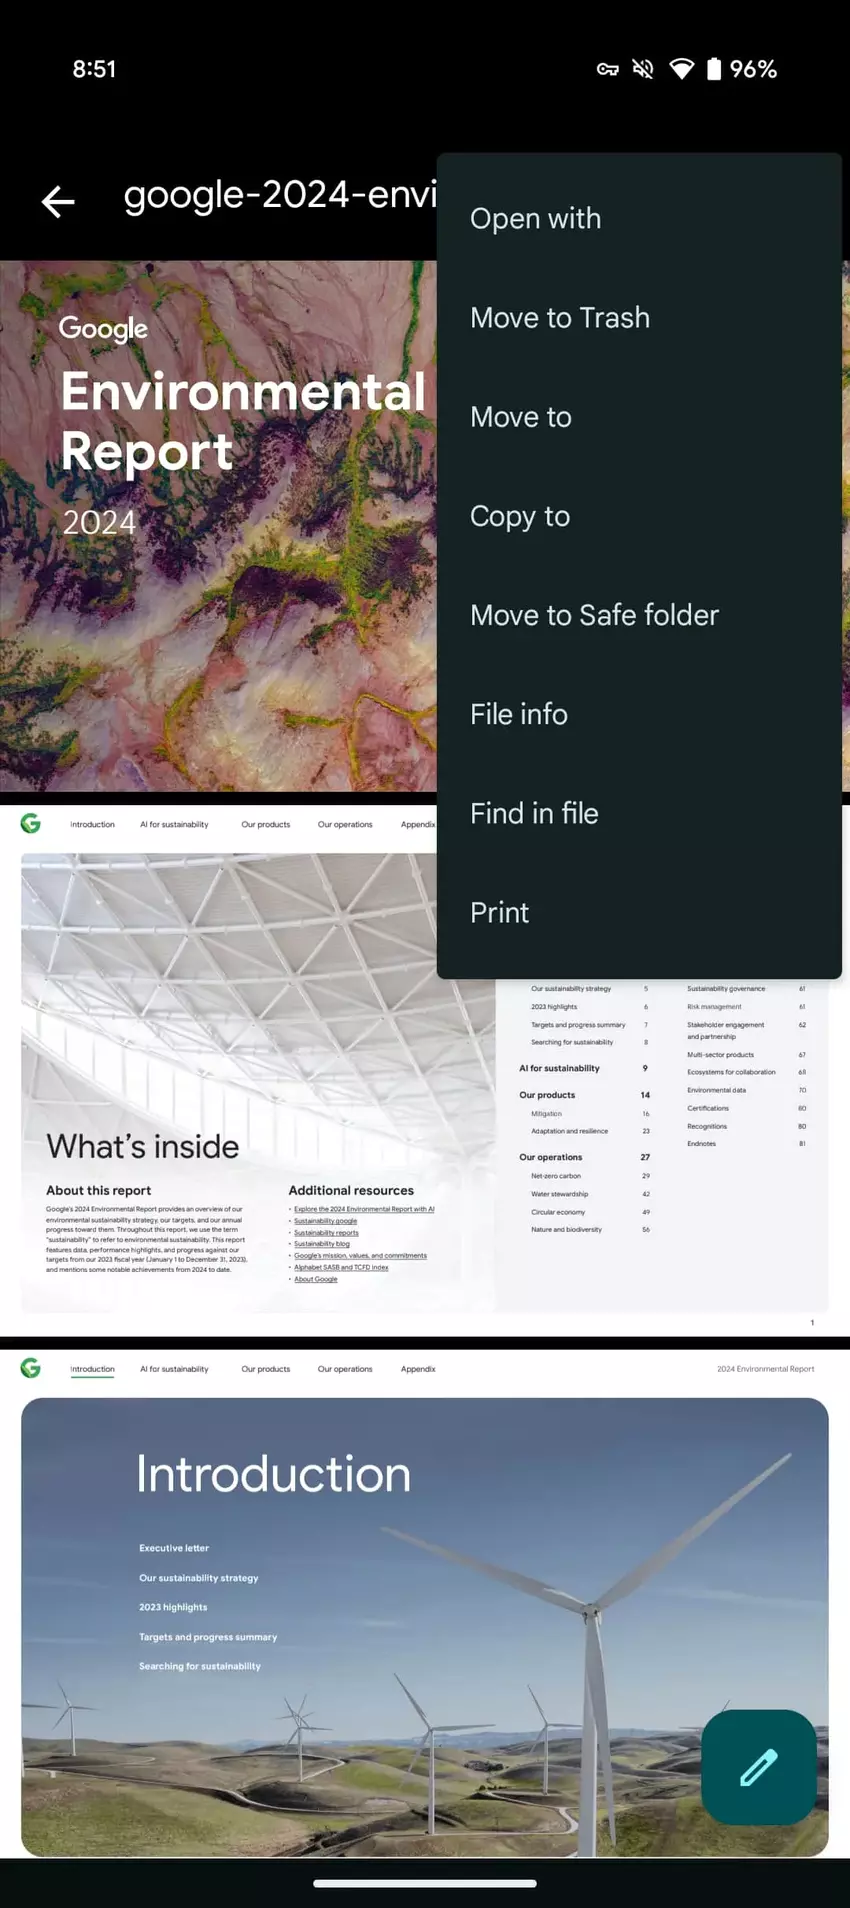Screen dimensions: 850x1908
Task: Tap the pencil edit floating button
Action: coord(758,1767)
